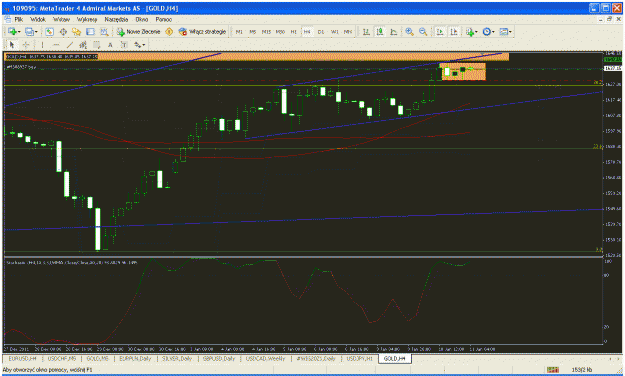625x376 pixels.
Task: Switch chart to the M5 timeframe
Action: coord(253,32)
